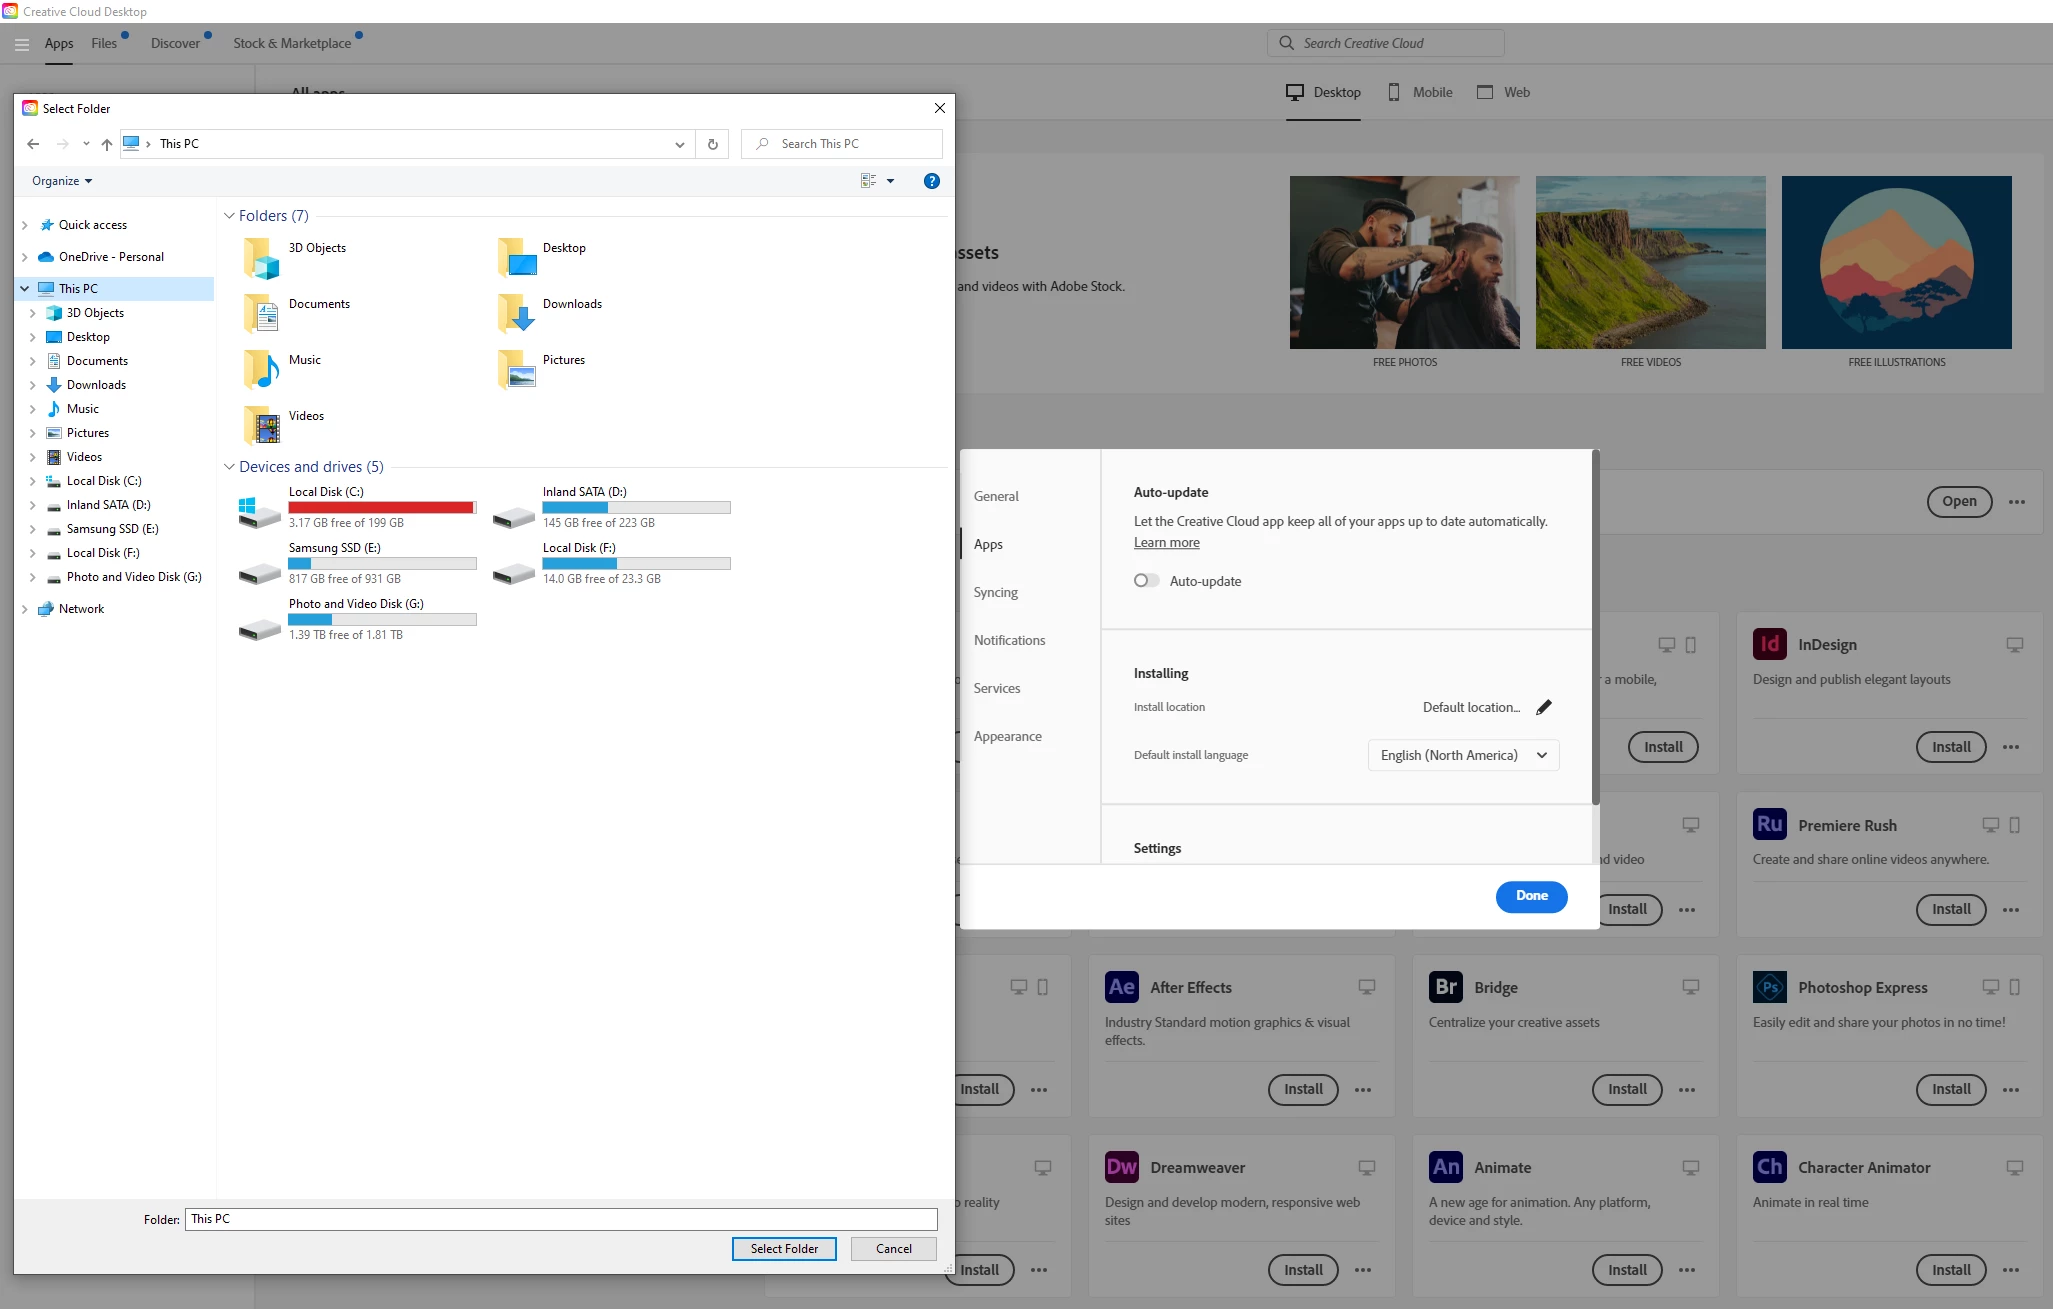
Task: Click the pencil icon to edit install location
Action: 1544,707
